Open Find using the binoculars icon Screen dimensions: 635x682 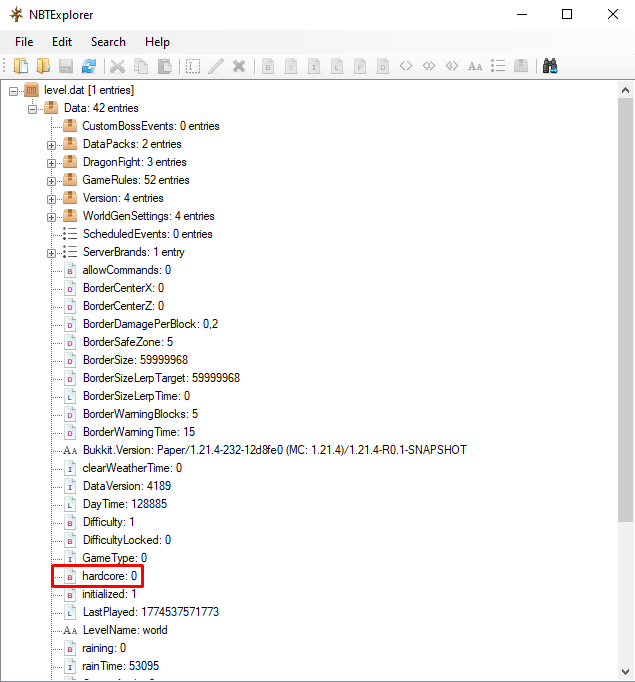click(549, 66)
